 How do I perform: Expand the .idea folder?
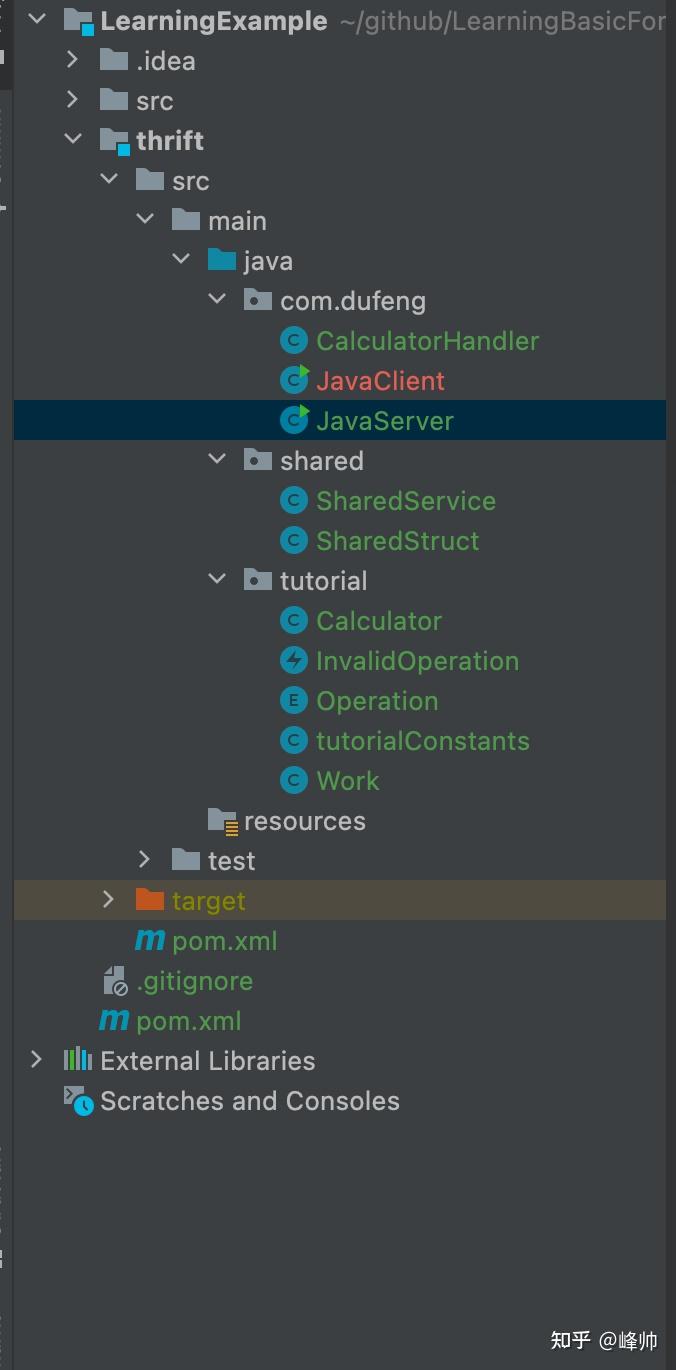[x=73, y=61]
